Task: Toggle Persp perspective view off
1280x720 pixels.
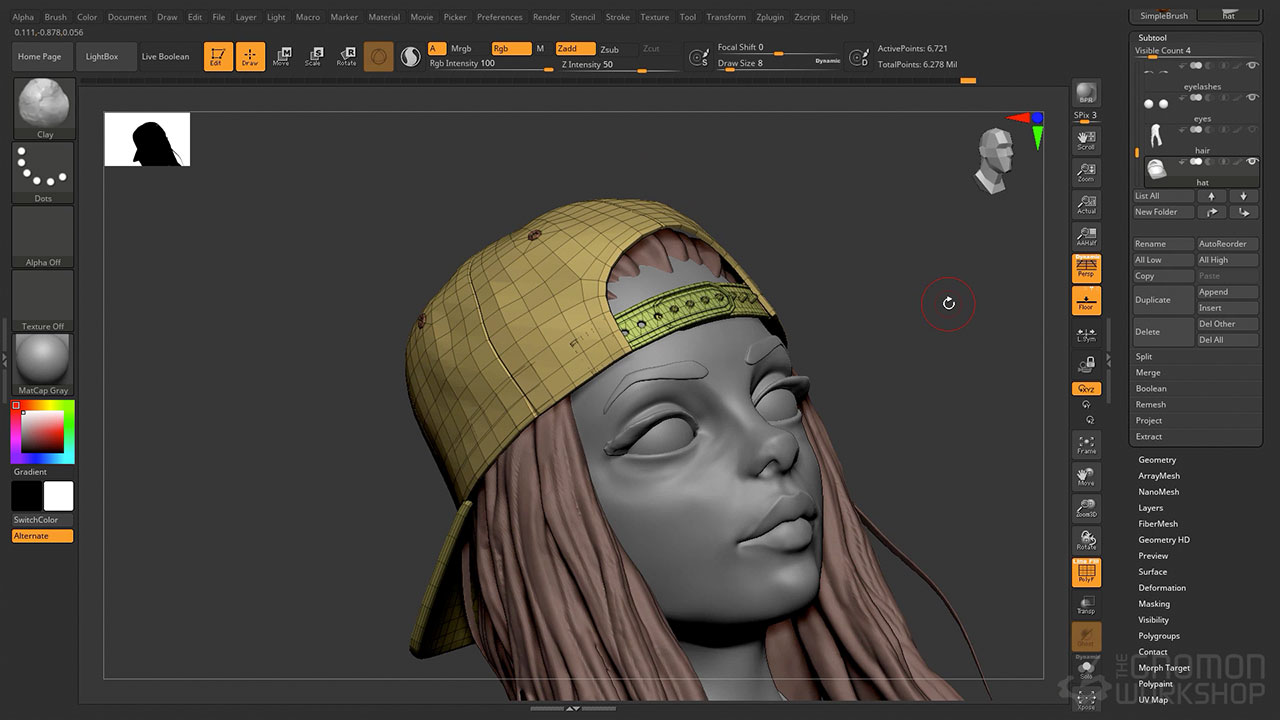Action: coord(1086,268)
